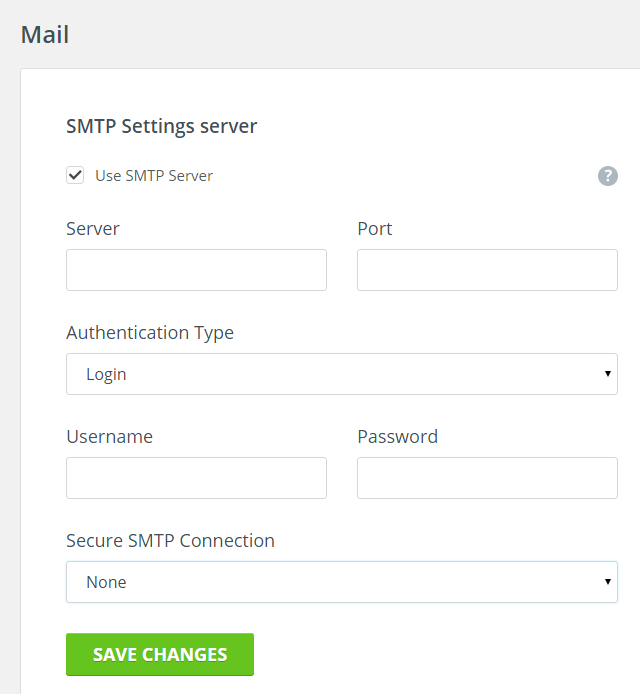This screenshot has height=694, width=640.
Task: Click the Secure SMTP Connection dropdown arrow
Action: click(x=608, y=582)
